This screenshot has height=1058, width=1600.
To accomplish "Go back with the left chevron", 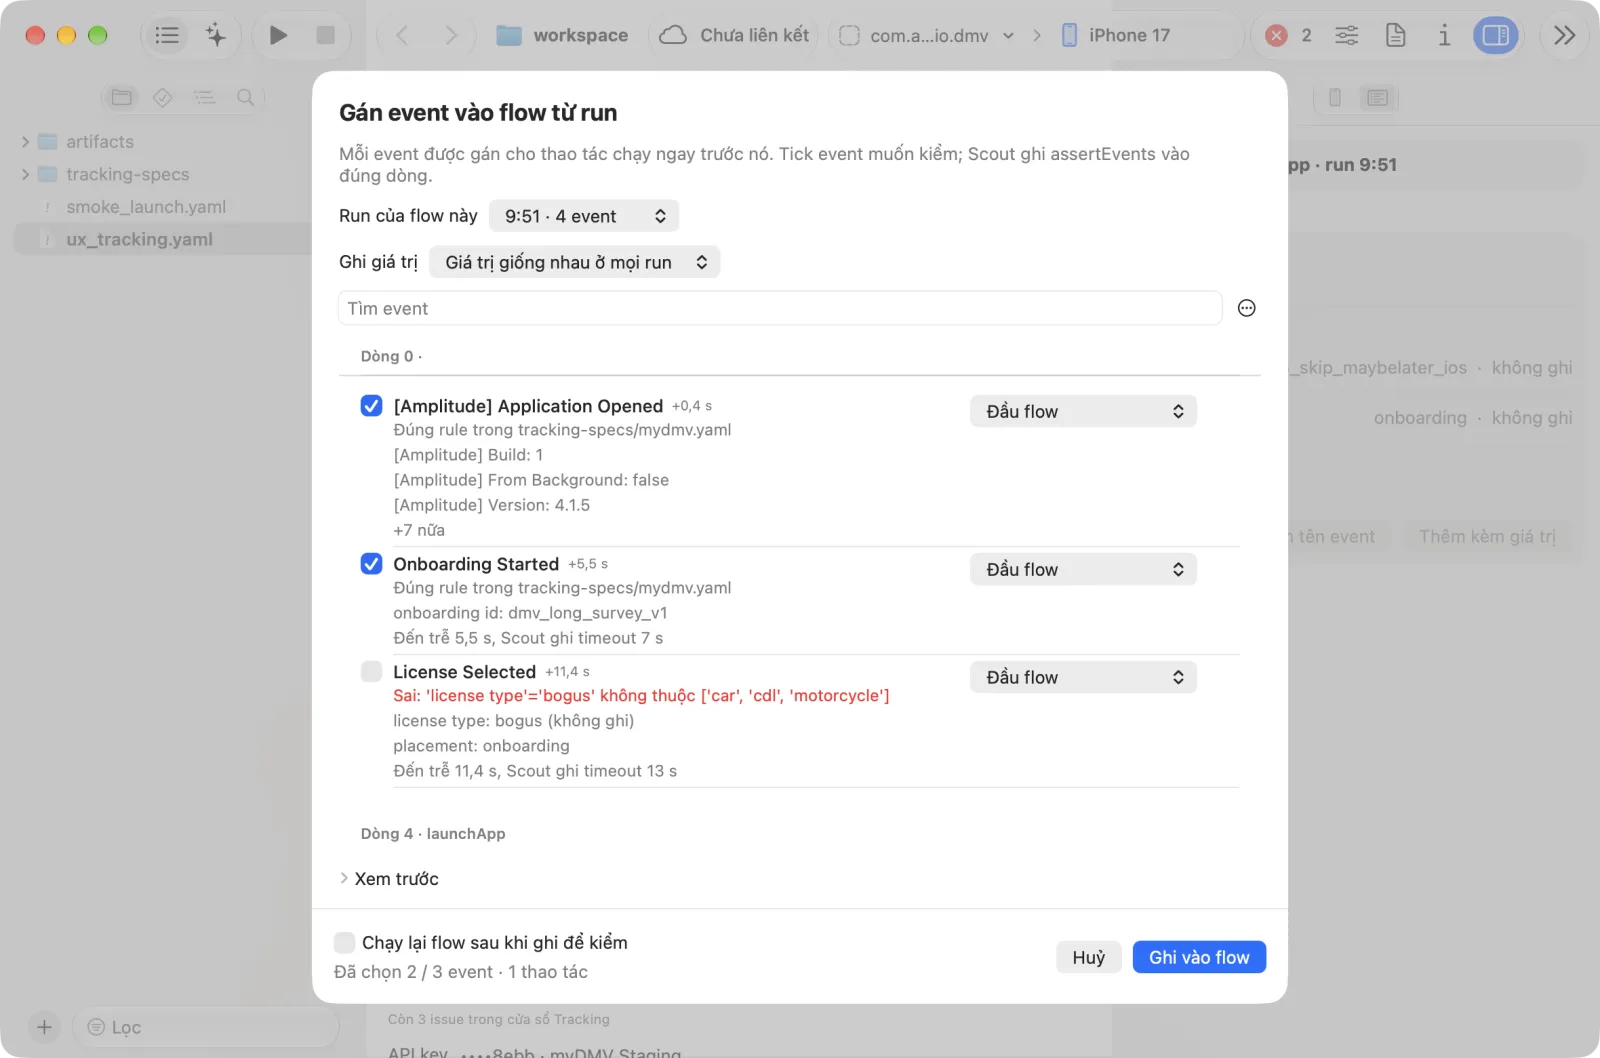I will coord(402,35).
